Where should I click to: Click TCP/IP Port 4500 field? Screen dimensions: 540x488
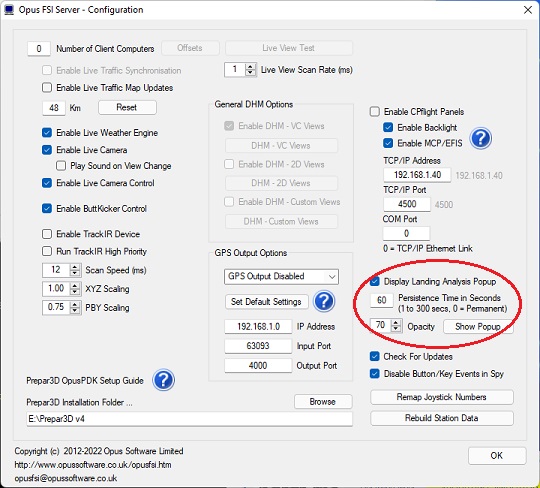[x=407, y=204]
